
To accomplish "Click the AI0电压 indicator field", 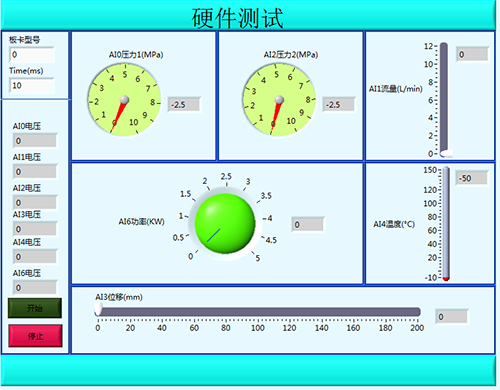I will [x=35, y=141].
